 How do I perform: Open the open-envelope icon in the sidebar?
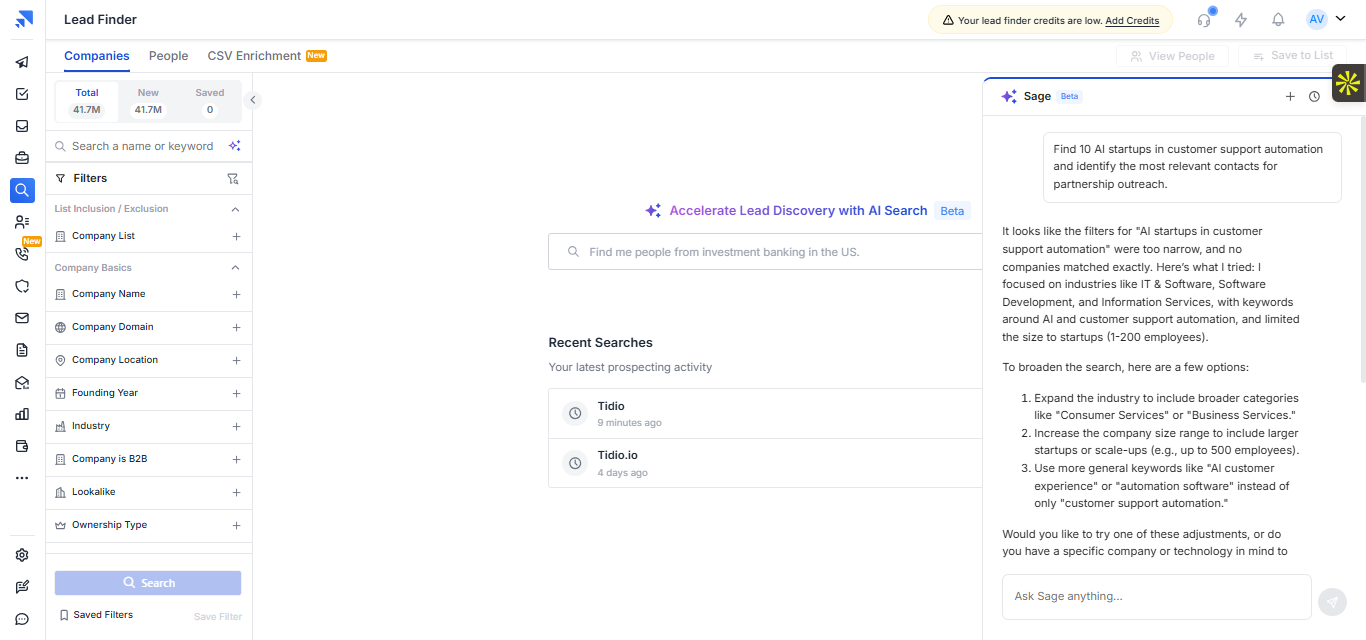click(22, 382)
